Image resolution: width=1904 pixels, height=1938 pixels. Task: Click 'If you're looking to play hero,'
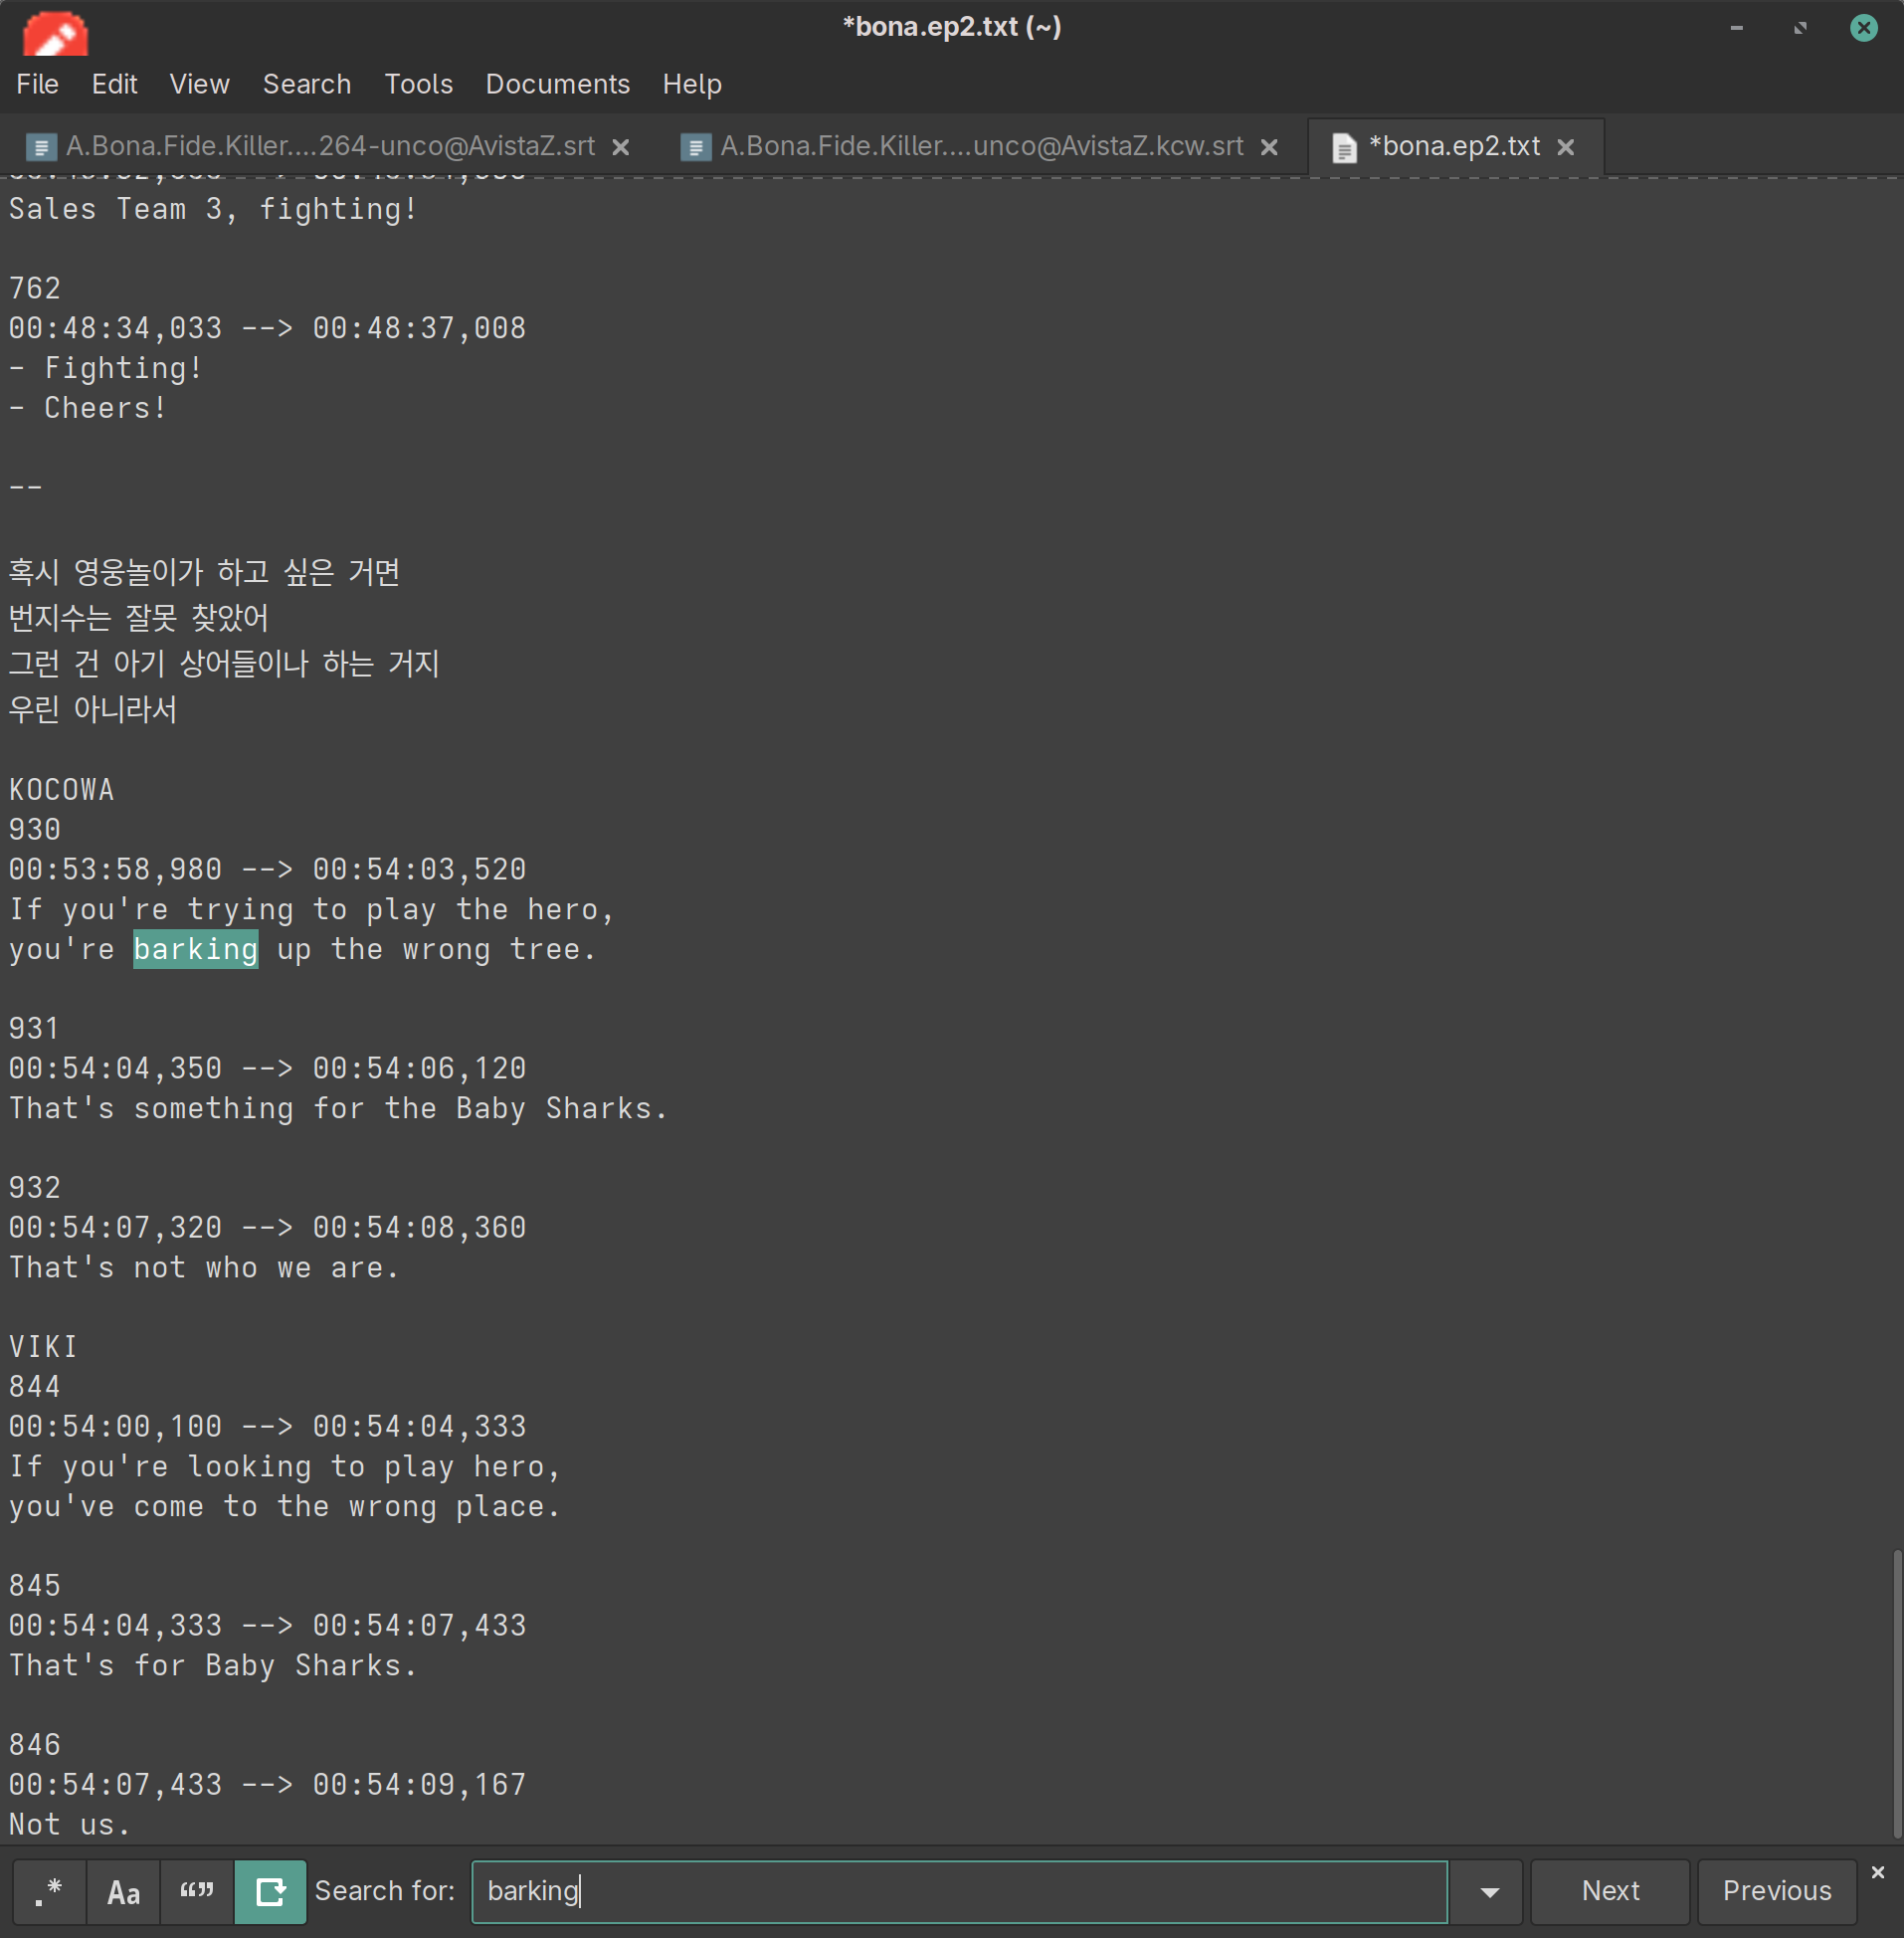pyautogui.click(x=285, y=1466)
